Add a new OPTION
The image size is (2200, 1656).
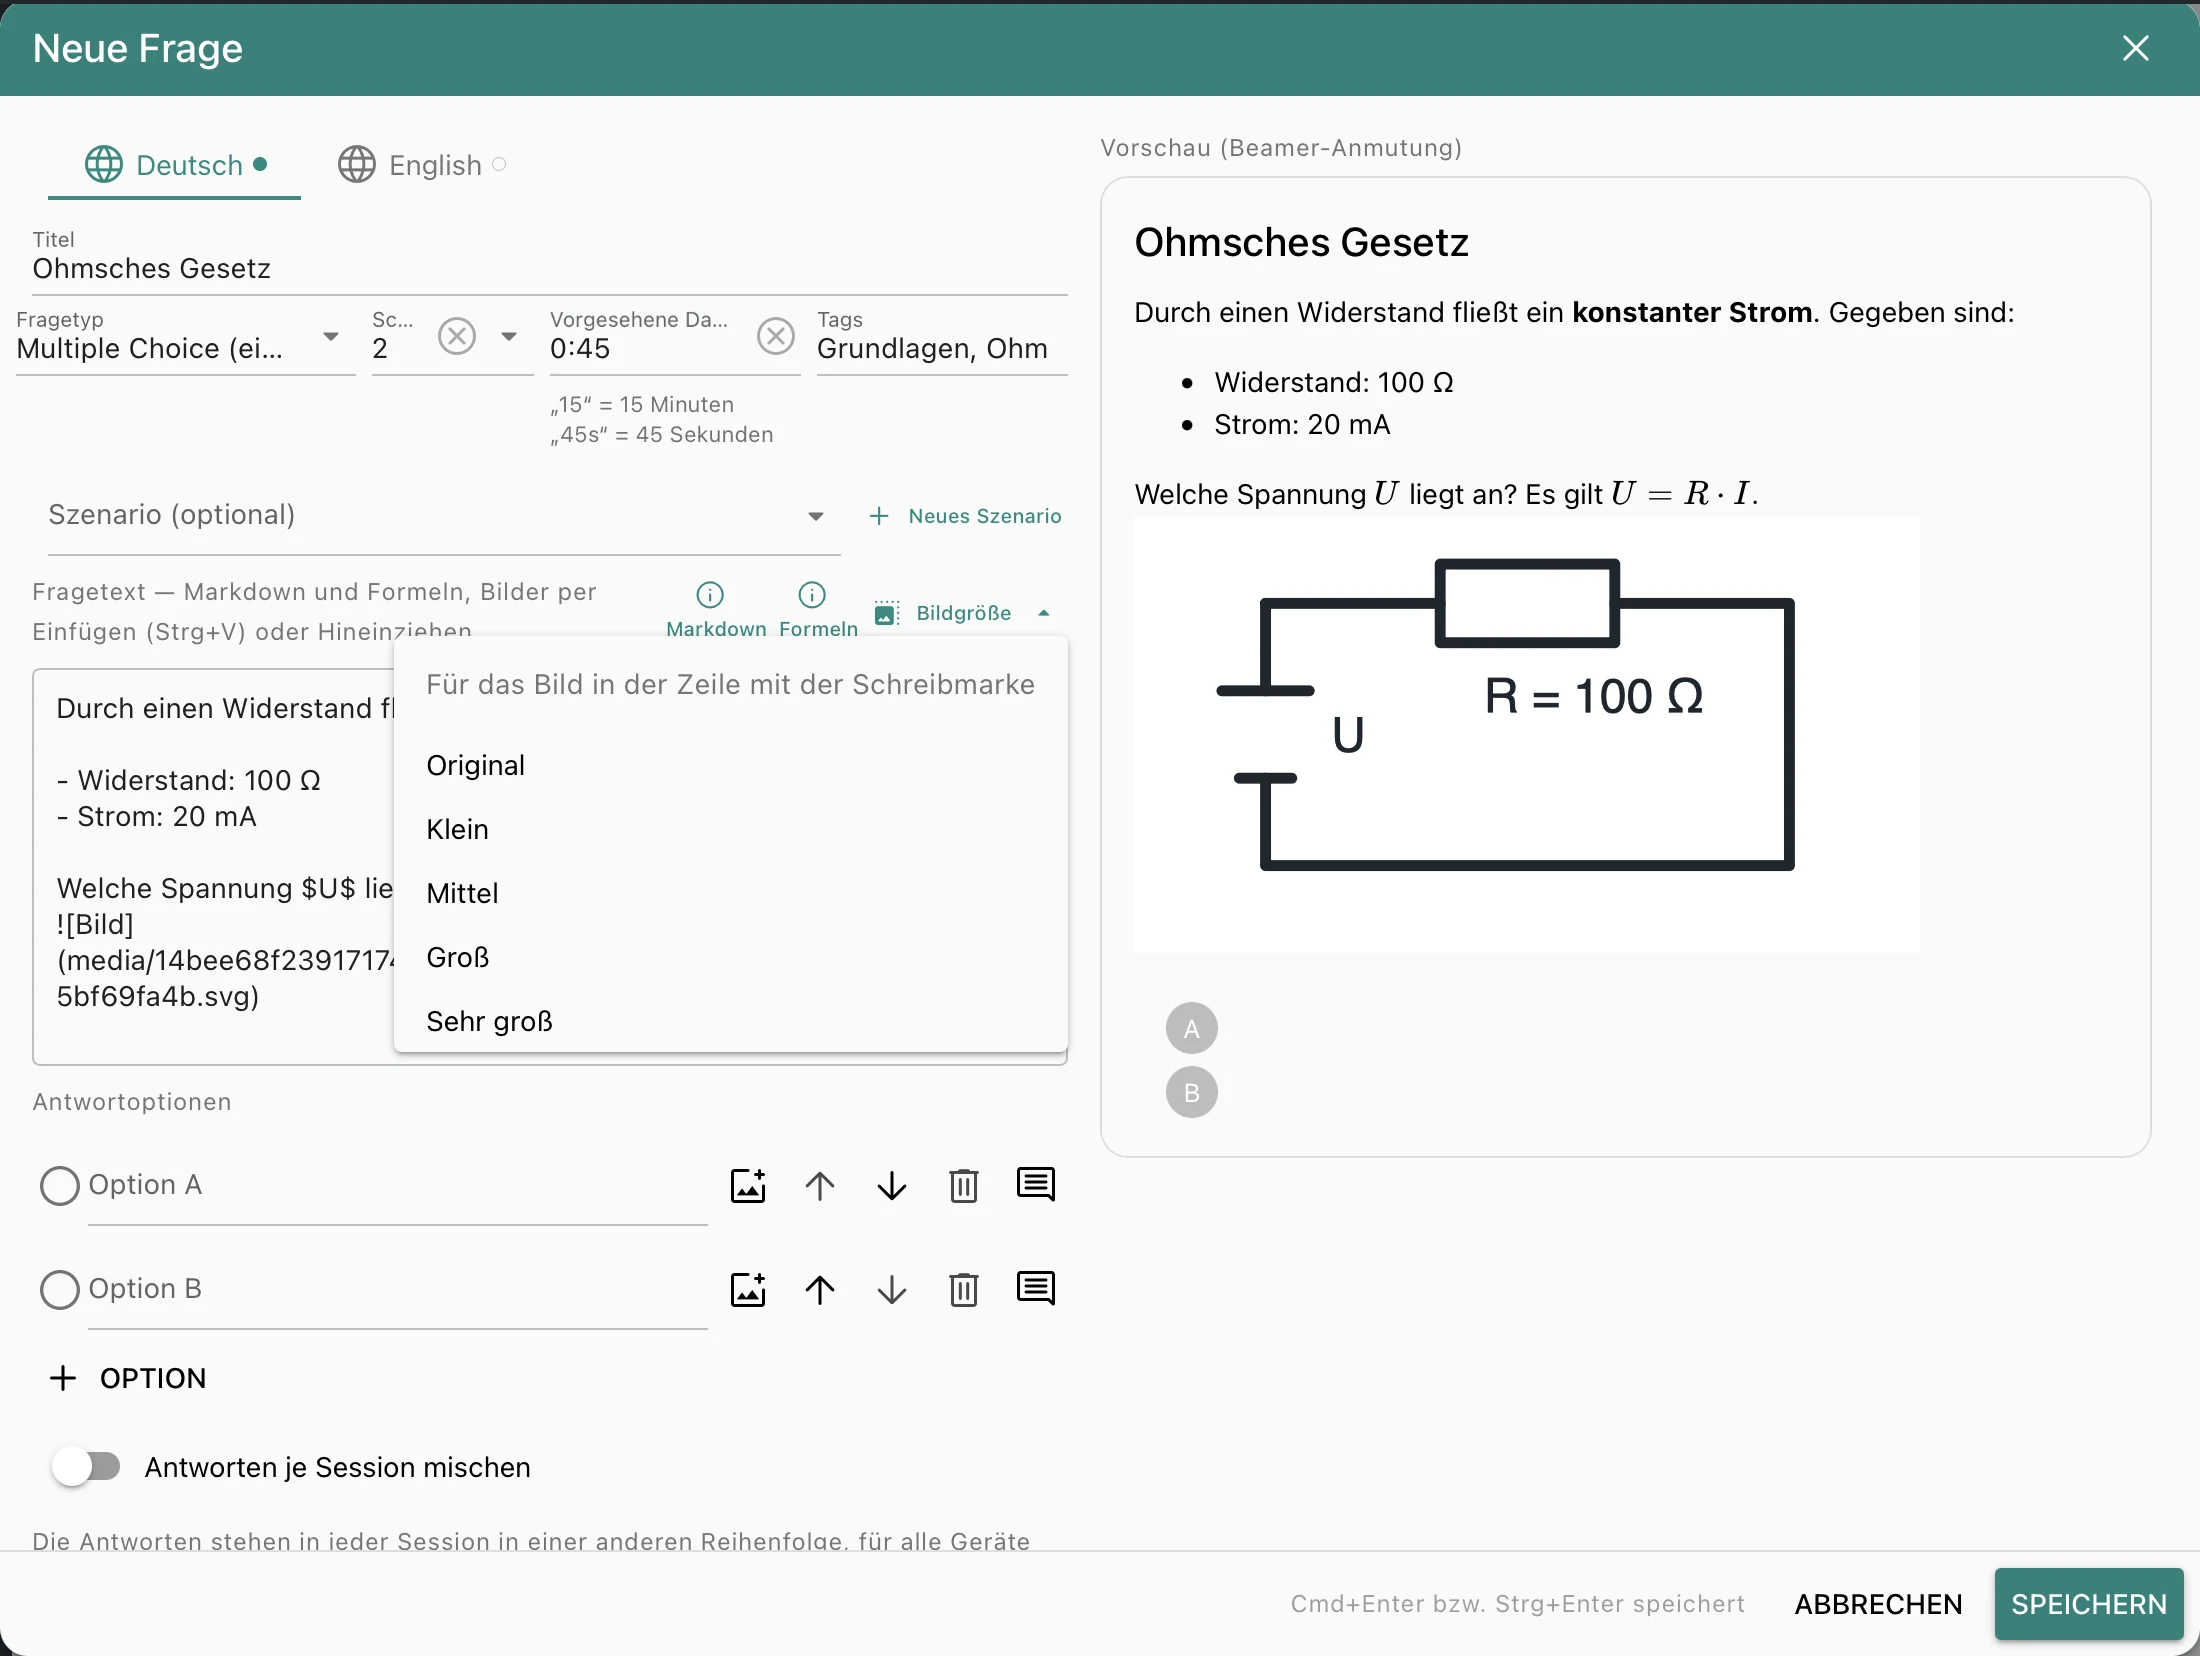click(x=128, y=1378)
